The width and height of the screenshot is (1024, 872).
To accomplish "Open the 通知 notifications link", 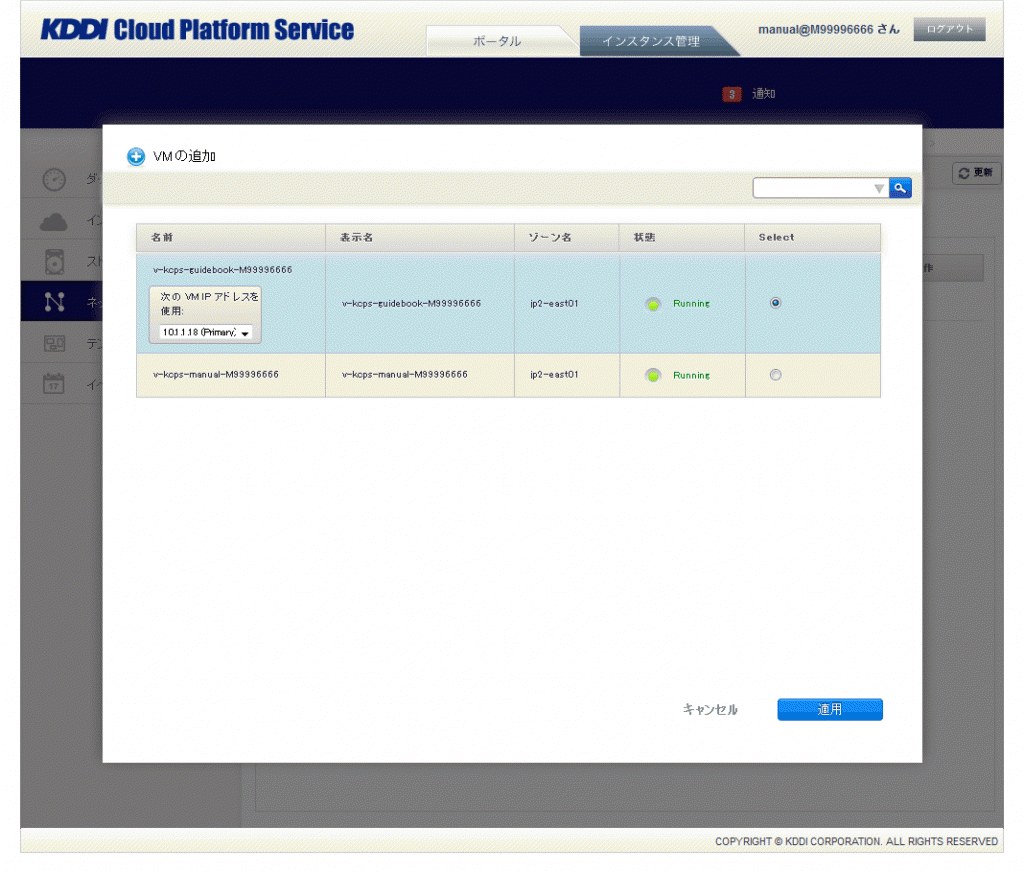I will tap(763, 94).
